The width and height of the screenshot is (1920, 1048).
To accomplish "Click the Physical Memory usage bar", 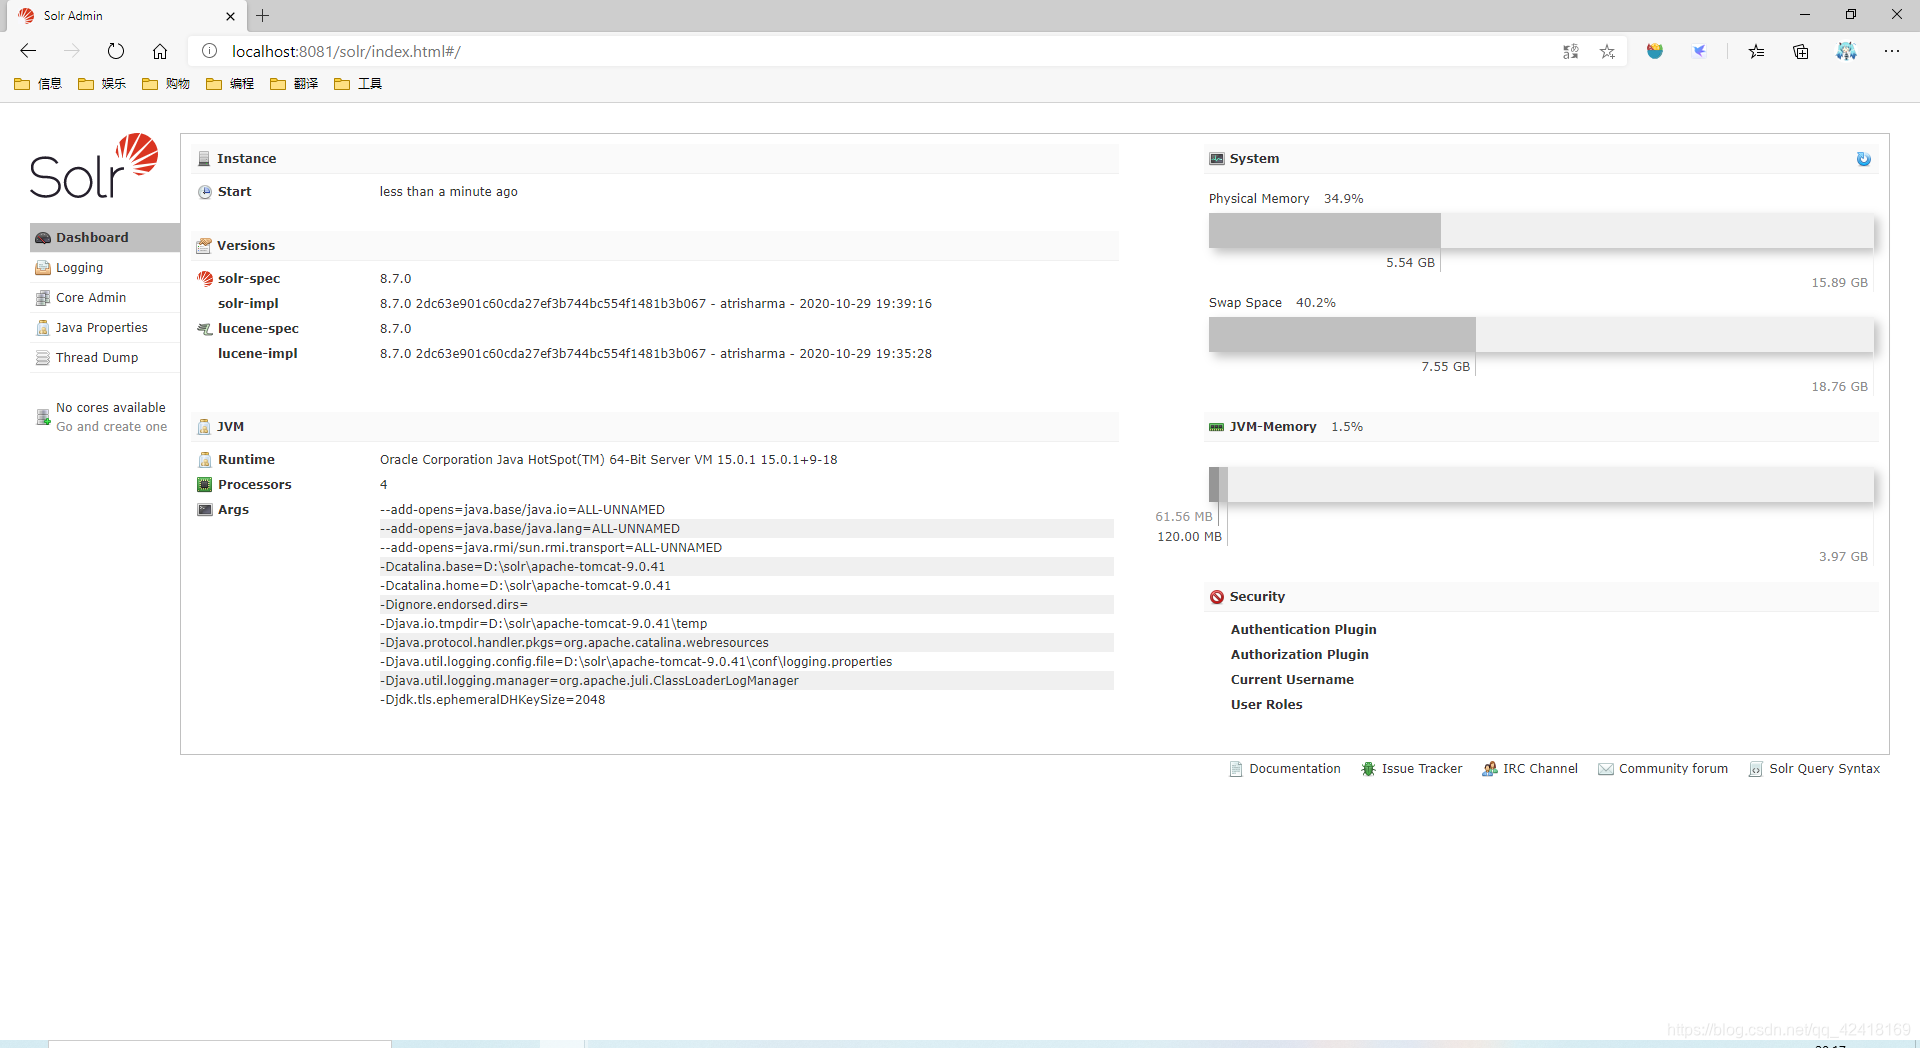I will pyautogui.click(x=1541, y=230).
